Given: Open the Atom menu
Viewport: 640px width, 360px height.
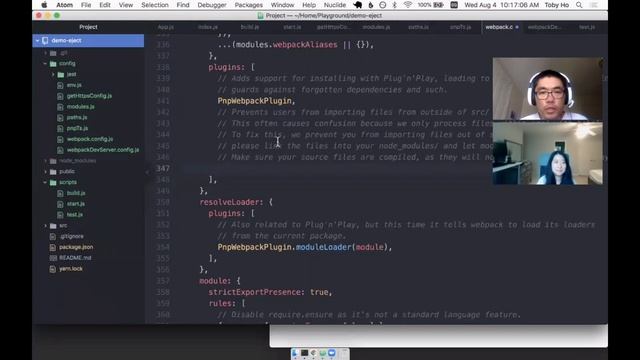Looking at the screenshot, I should point(64,5).
